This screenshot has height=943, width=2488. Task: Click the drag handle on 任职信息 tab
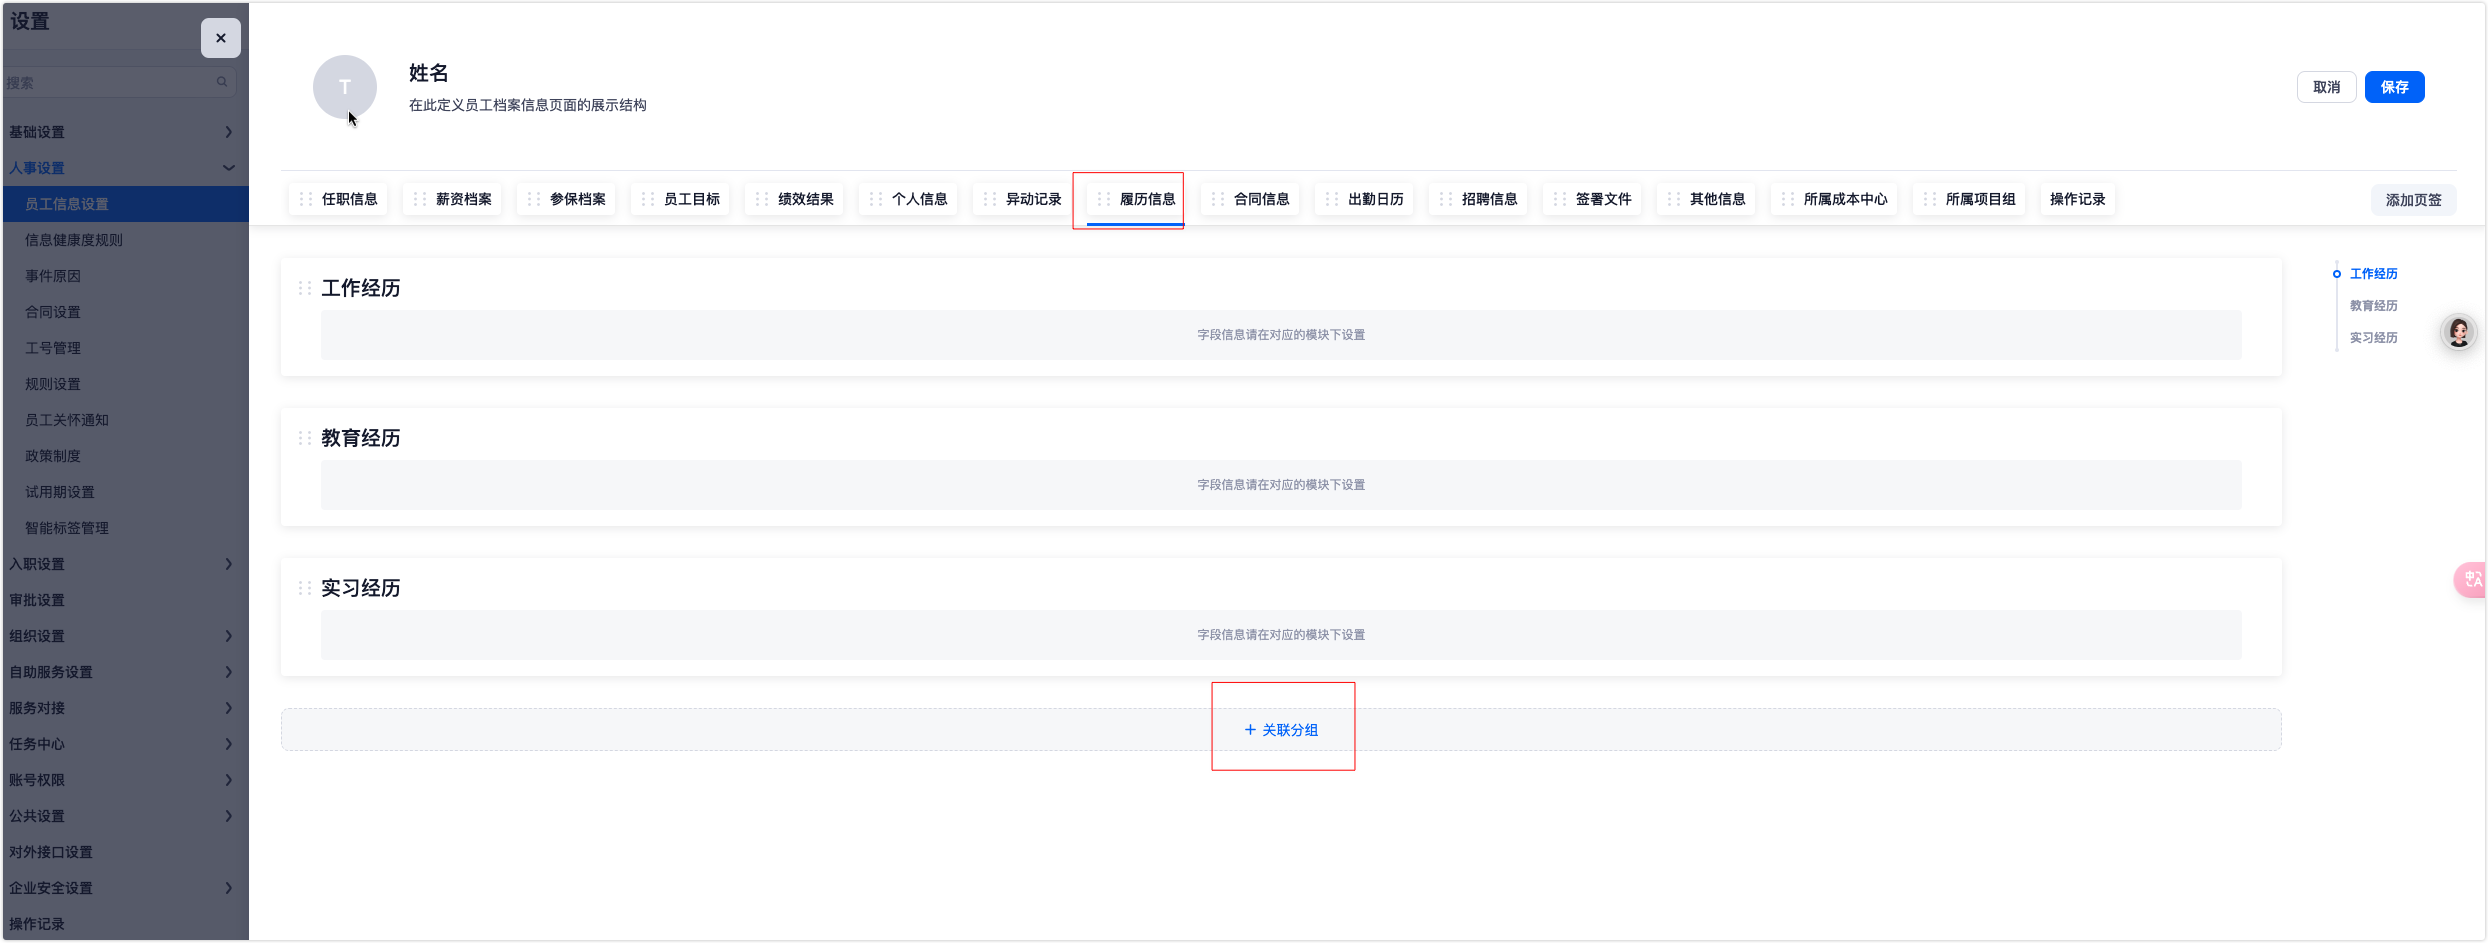[306, 199]
